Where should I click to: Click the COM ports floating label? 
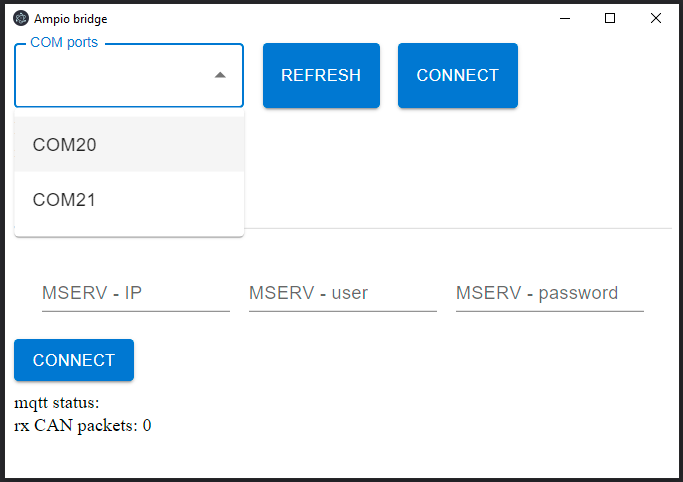click(64, 42)
